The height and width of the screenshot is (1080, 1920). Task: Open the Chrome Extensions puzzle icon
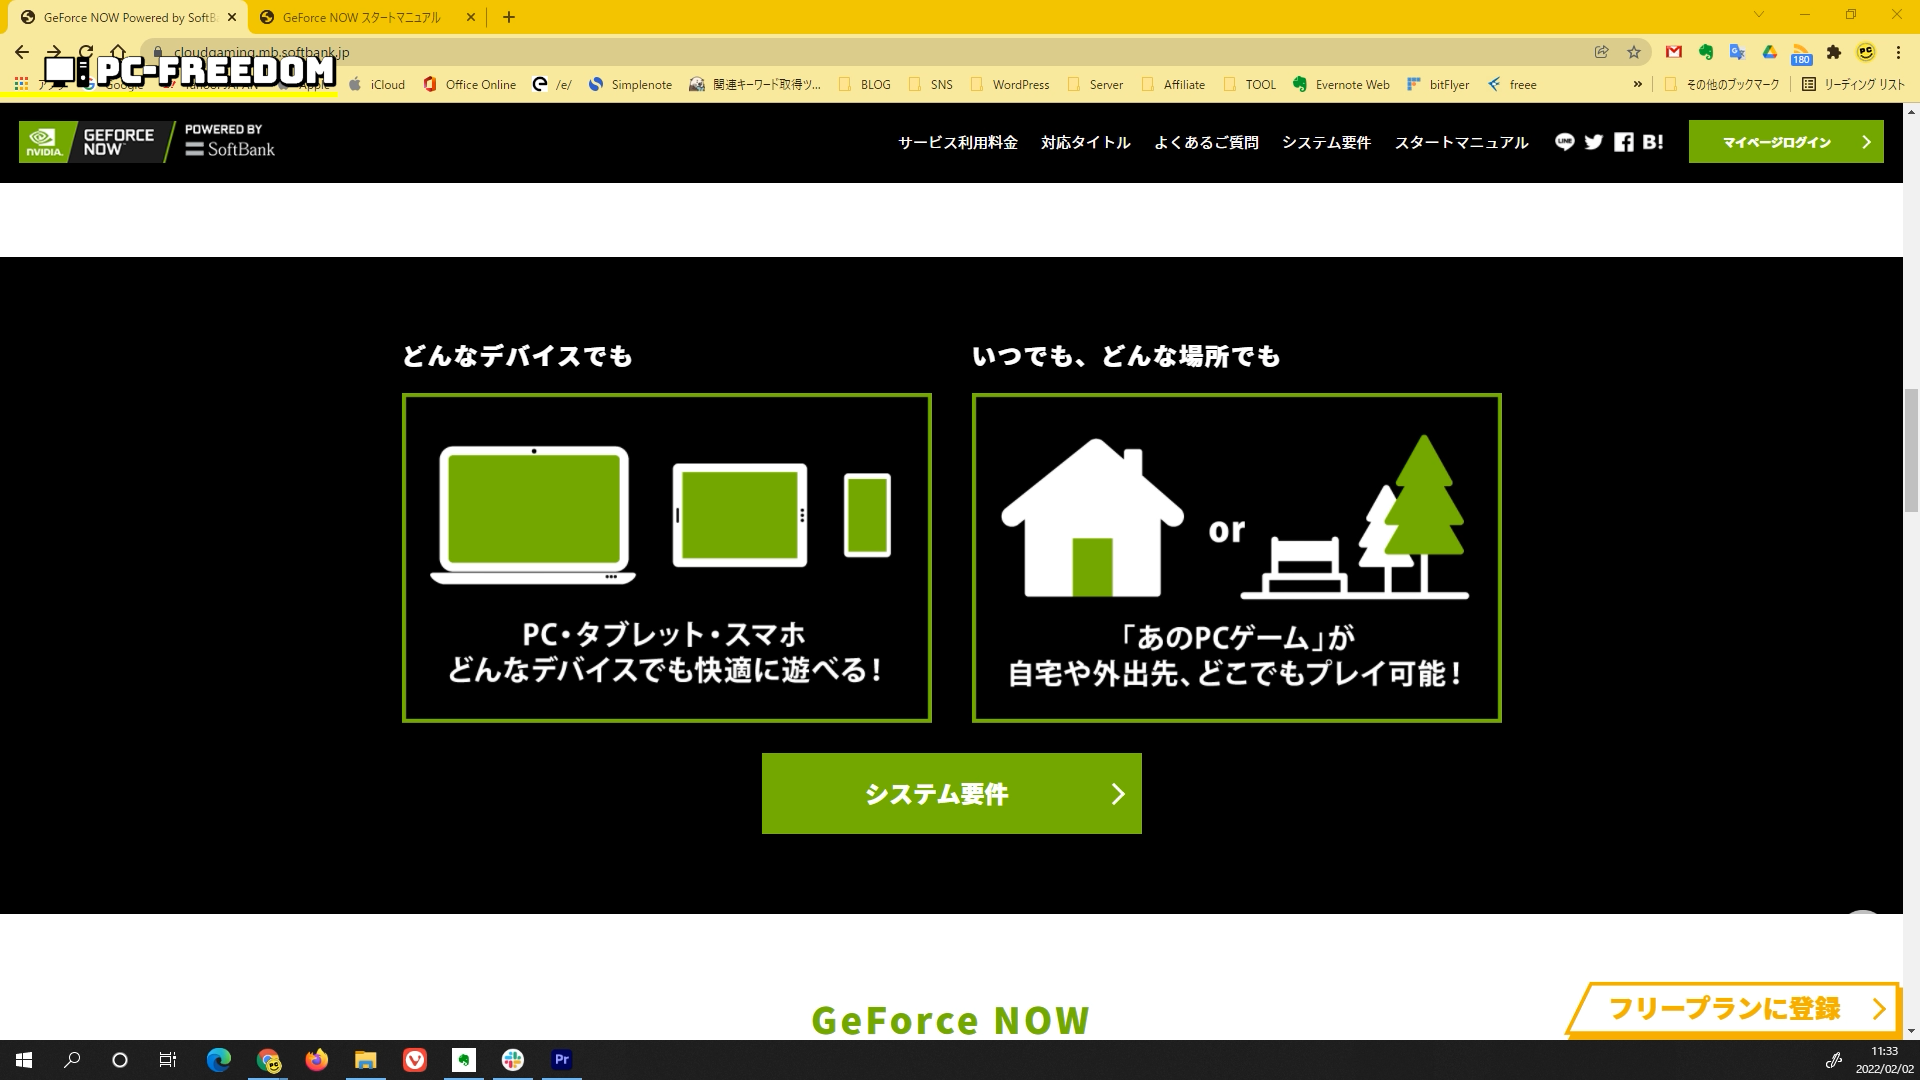point(1834,52)
